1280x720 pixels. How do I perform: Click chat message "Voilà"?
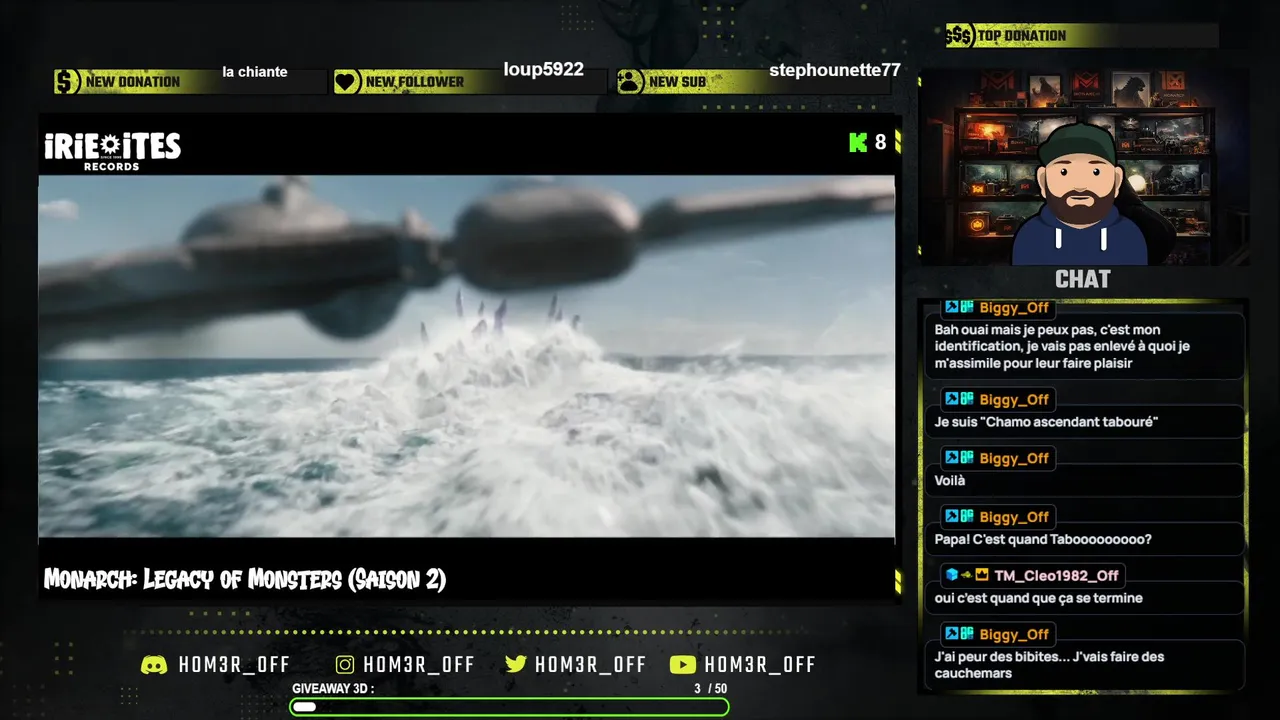coord(950,481)
